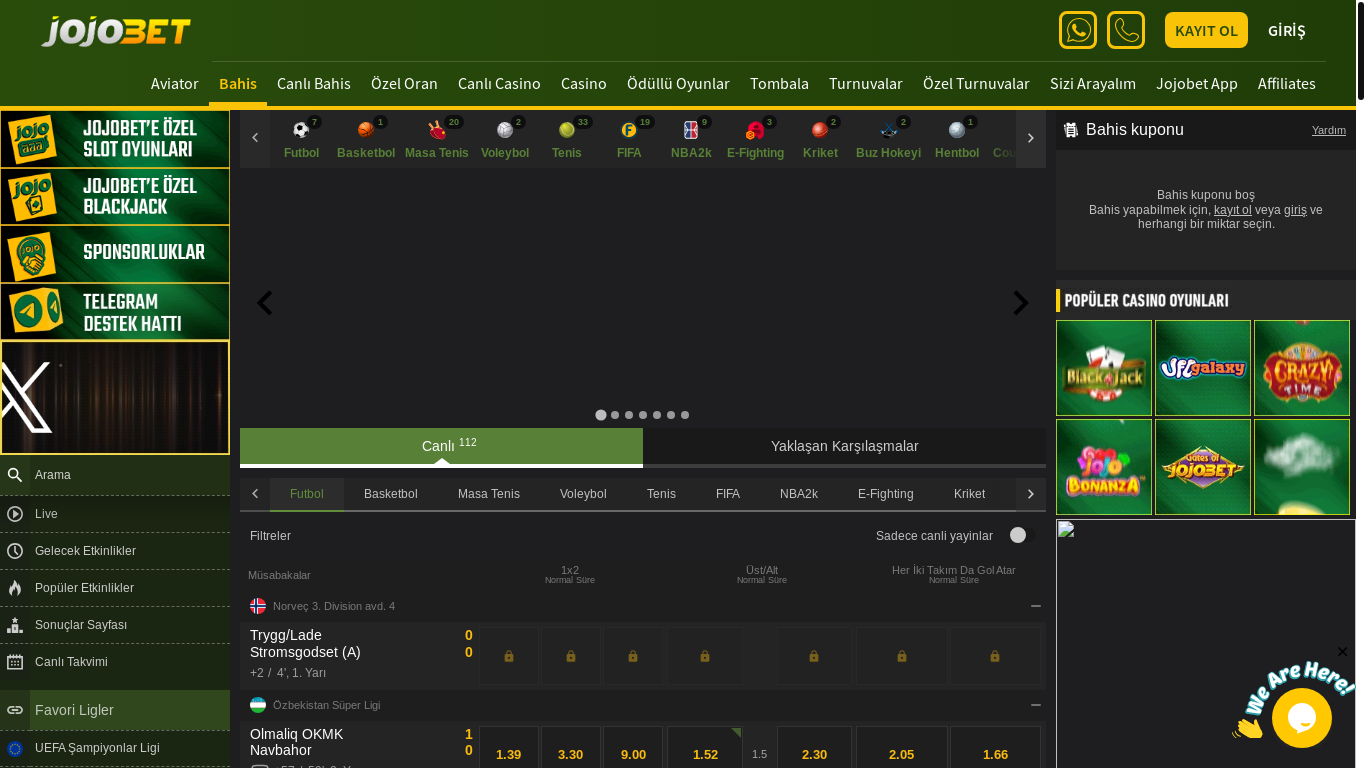Open Sonuçlar Sayfası in sidebar
Screen dimensions: 1366x768
coord(115,625)
